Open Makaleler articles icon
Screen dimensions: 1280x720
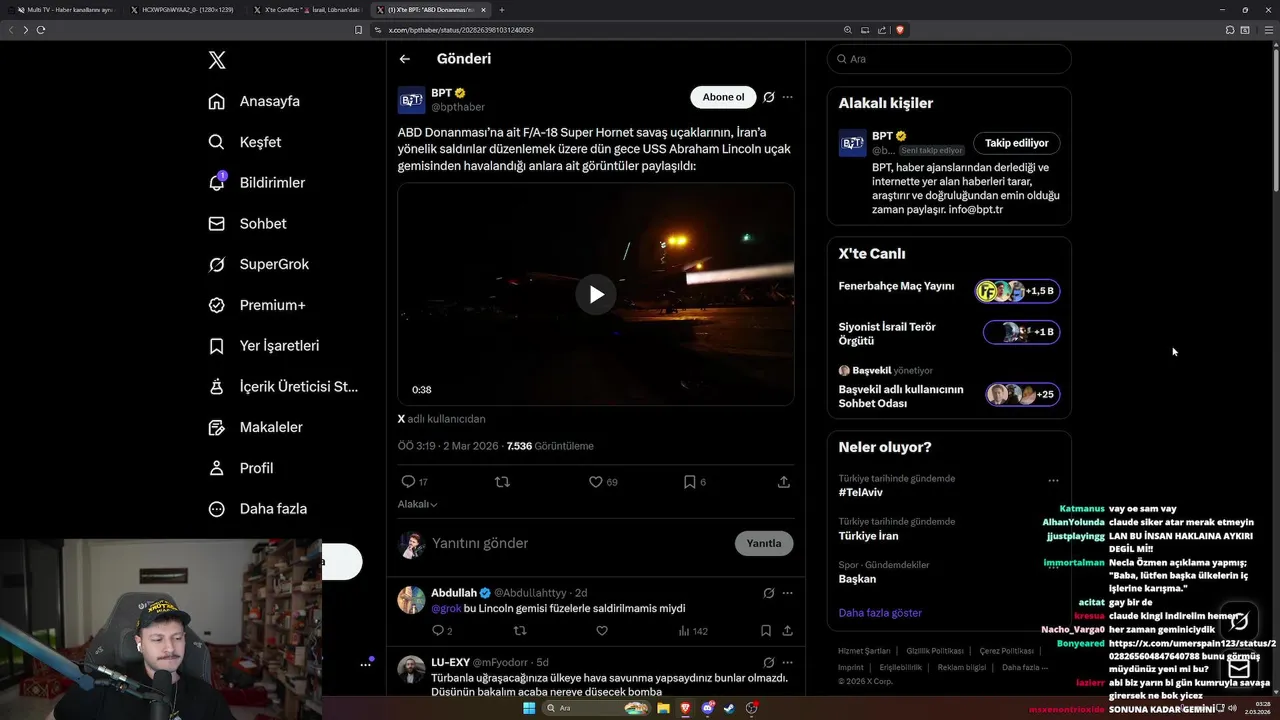216,427
